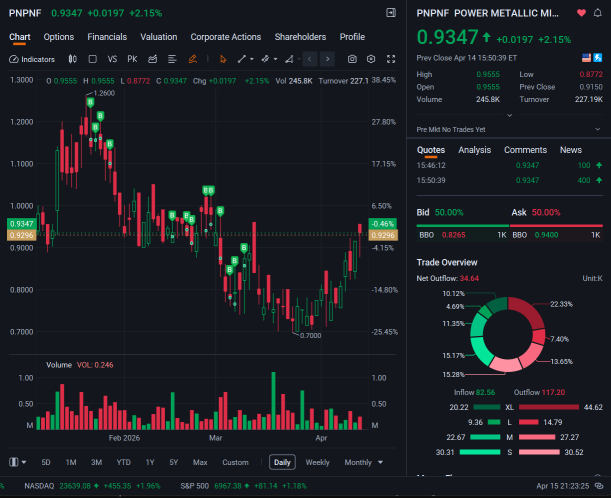Screen dimensions: 611x498
Task: Click the chart overlay icon after PK
Action: tap(152, 59)
